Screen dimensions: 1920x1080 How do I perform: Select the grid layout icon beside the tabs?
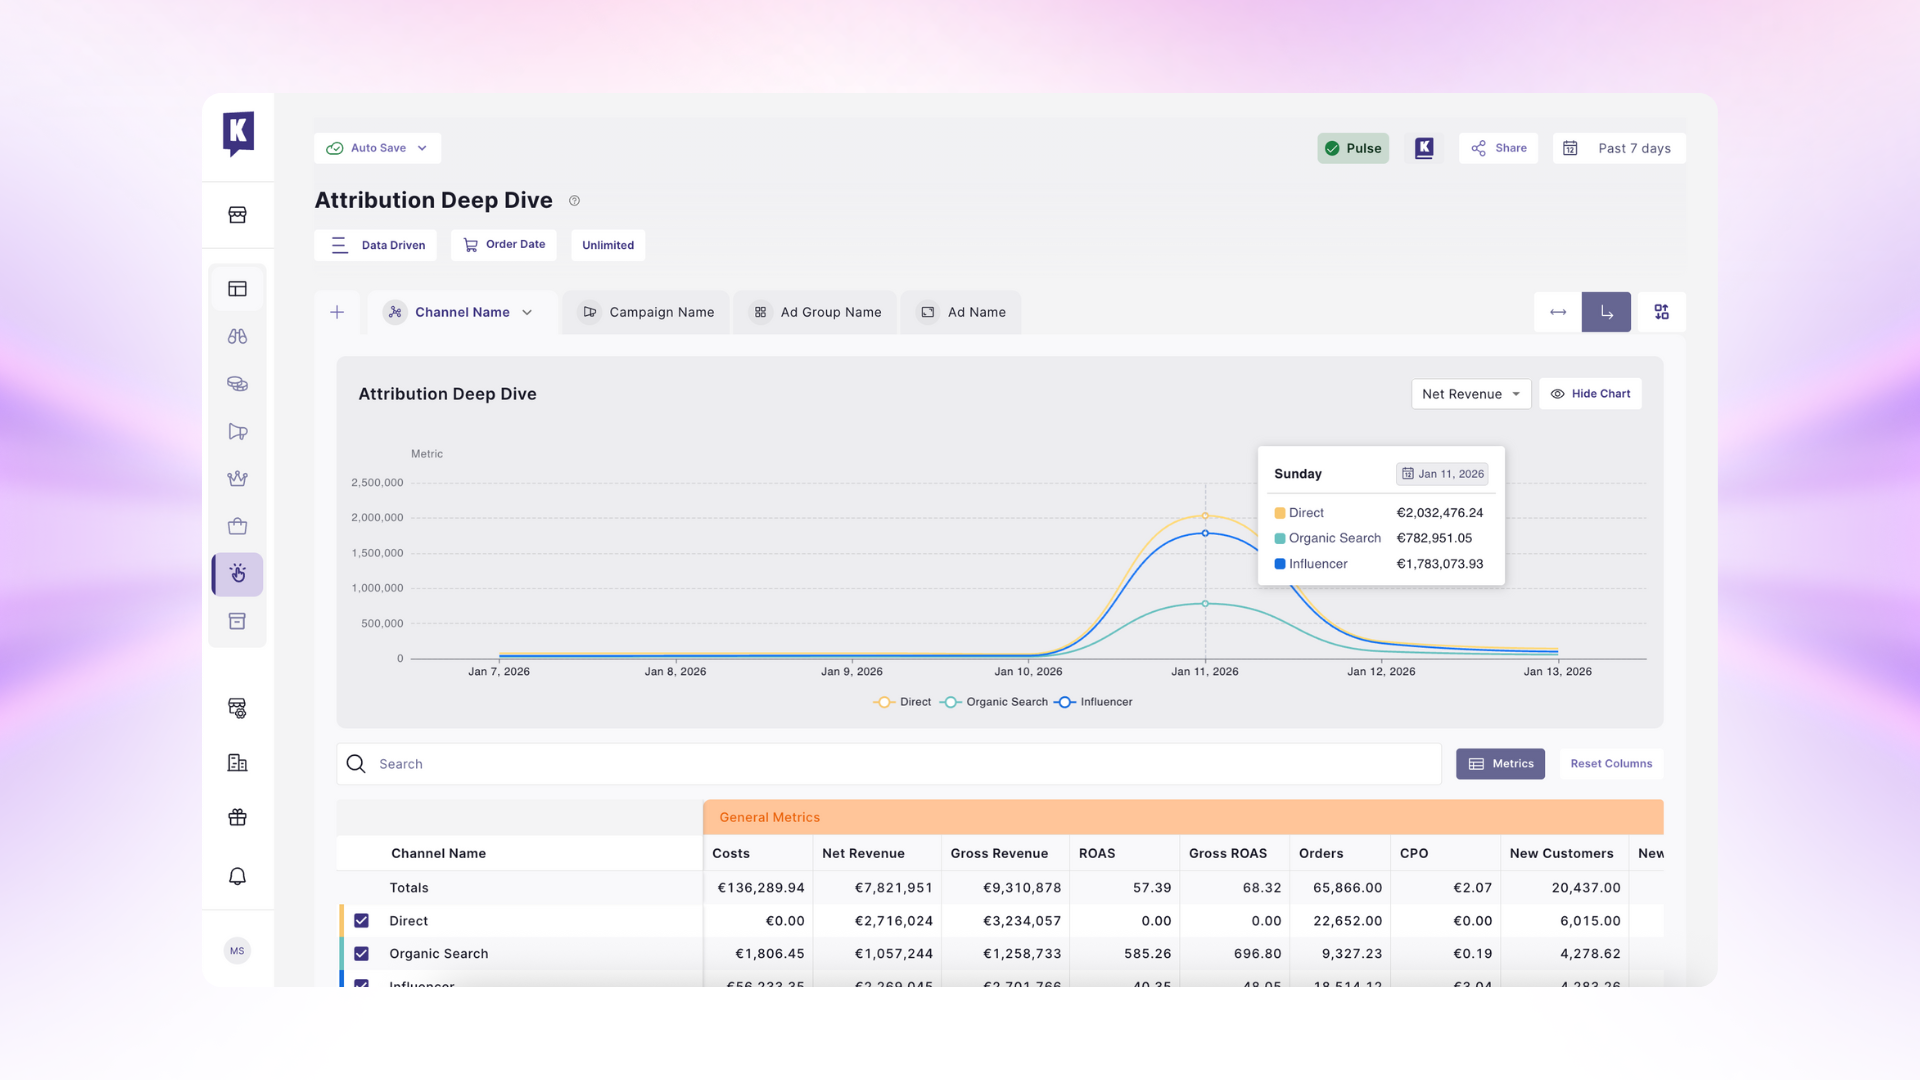[x=1661, y=312]
